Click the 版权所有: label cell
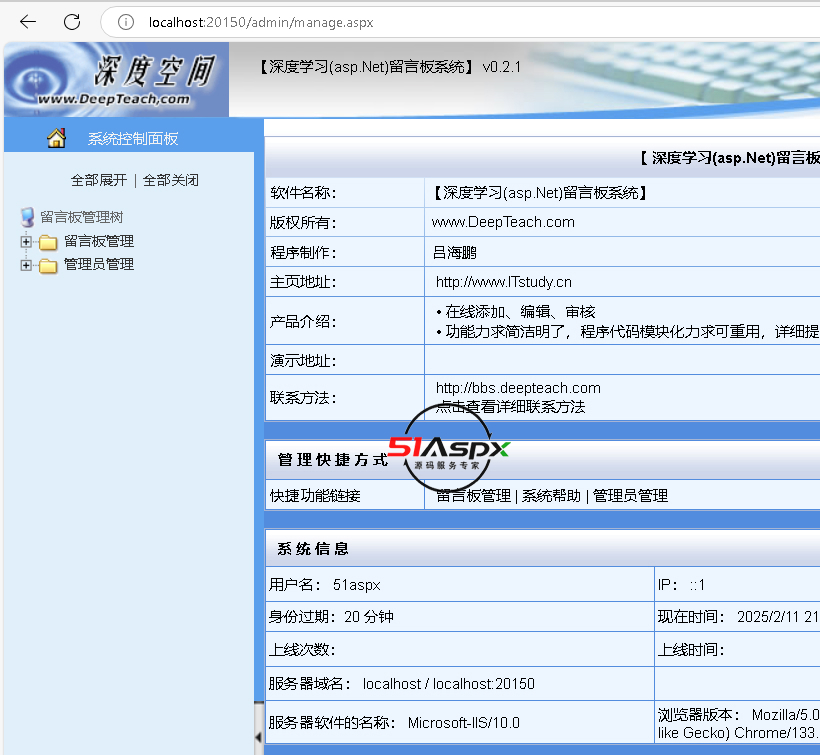This screenshot has height=755, width=820. [345, 223]
